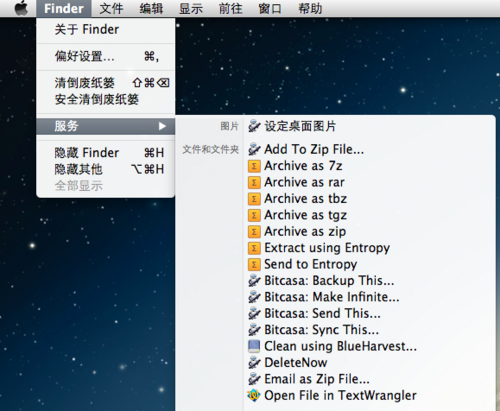Select Bitcasa: Backup This... text
This screenshot has width=500, height=411.
pos(329,281)
